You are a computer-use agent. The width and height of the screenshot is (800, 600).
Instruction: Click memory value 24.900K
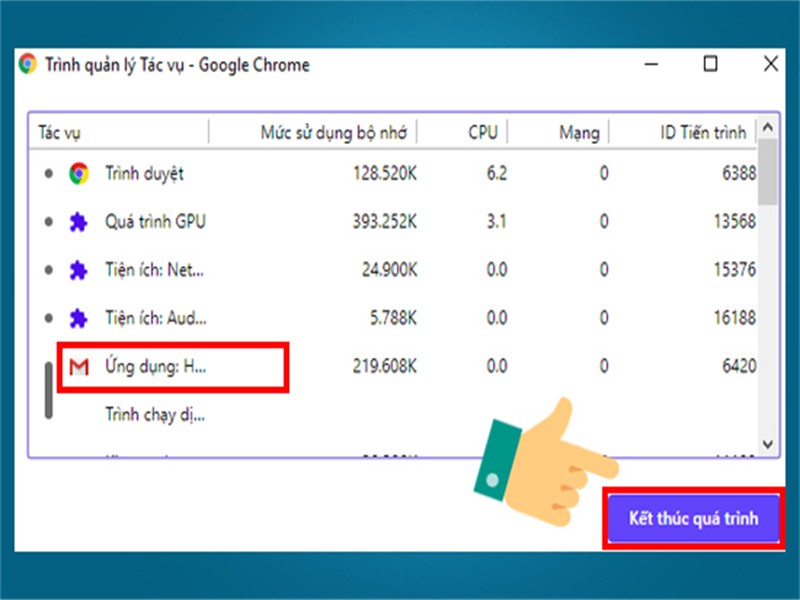coord(389,270)
